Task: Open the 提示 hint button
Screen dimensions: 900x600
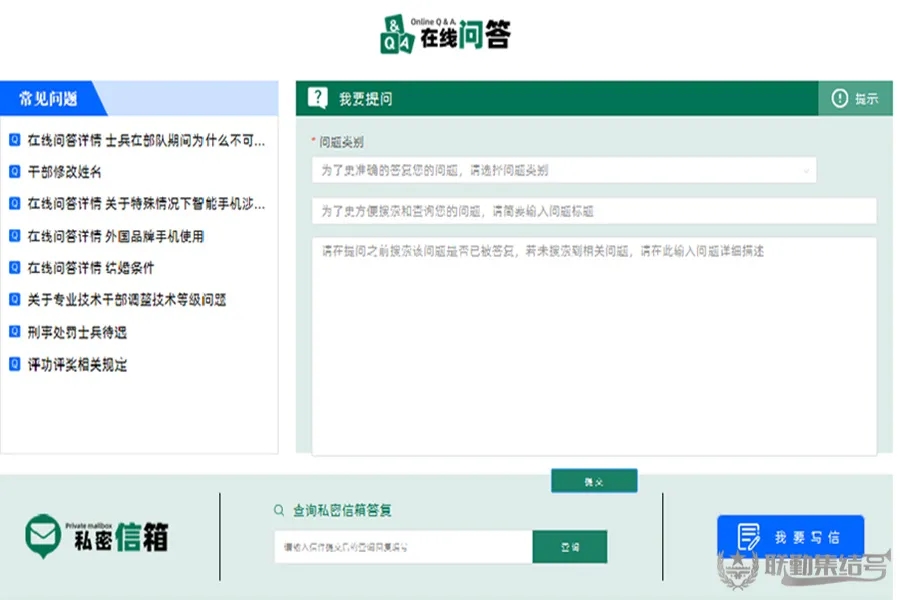Action: point(856,98)
